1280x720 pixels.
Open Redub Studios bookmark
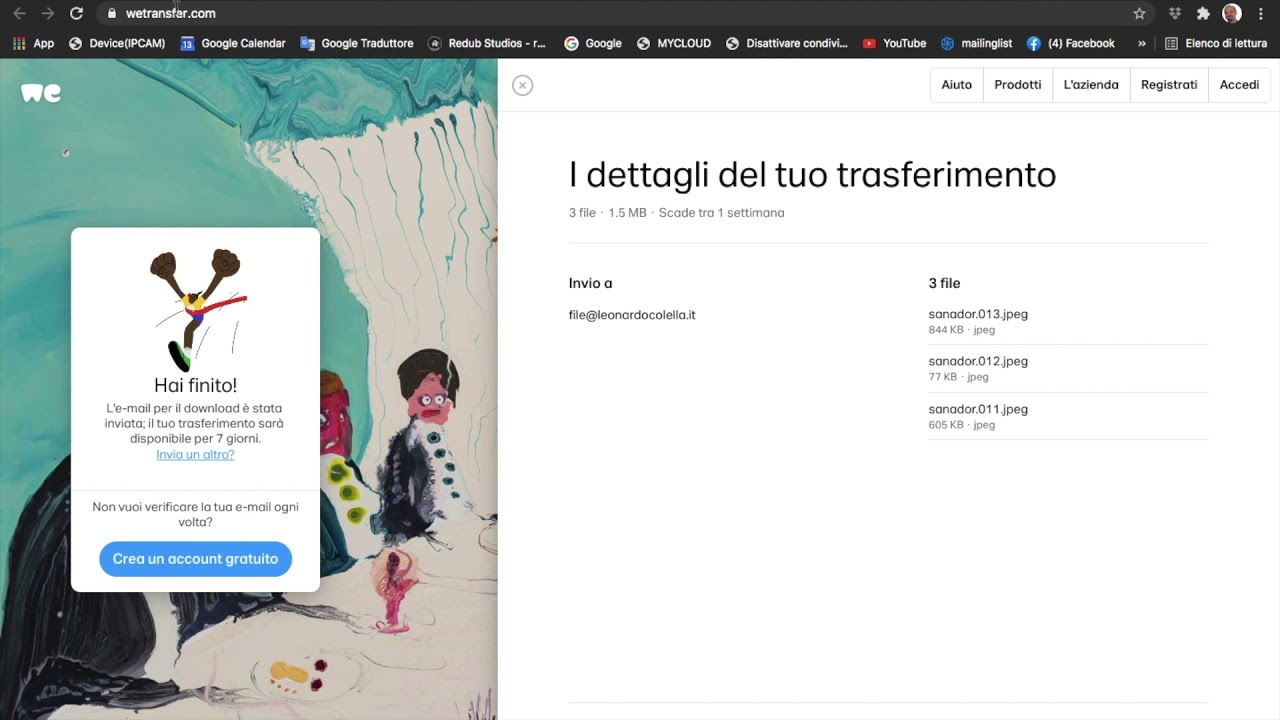click(487, 43)
